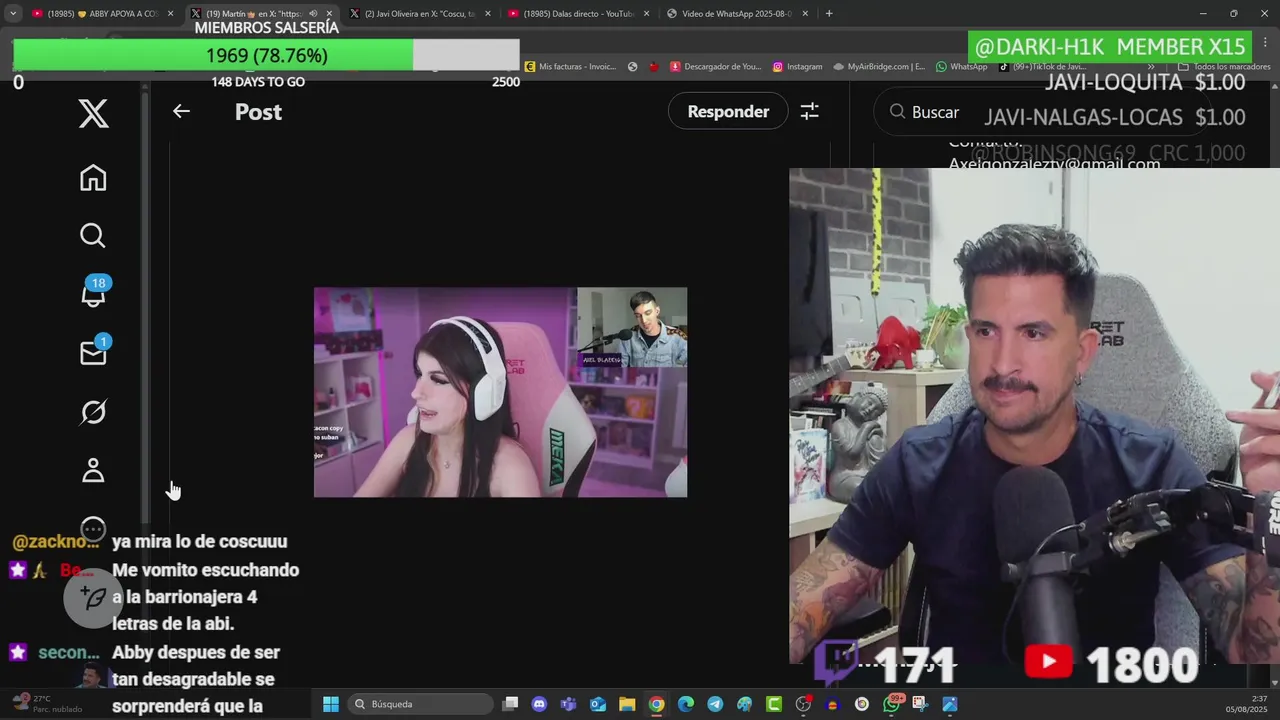
Task: Open Microsoft Edge from taskbar
Action: 686,704
